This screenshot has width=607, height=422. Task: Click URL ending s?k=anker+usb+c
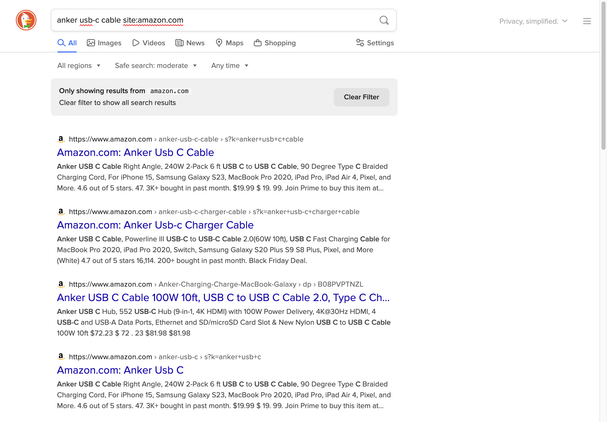[x=165, y=357]
